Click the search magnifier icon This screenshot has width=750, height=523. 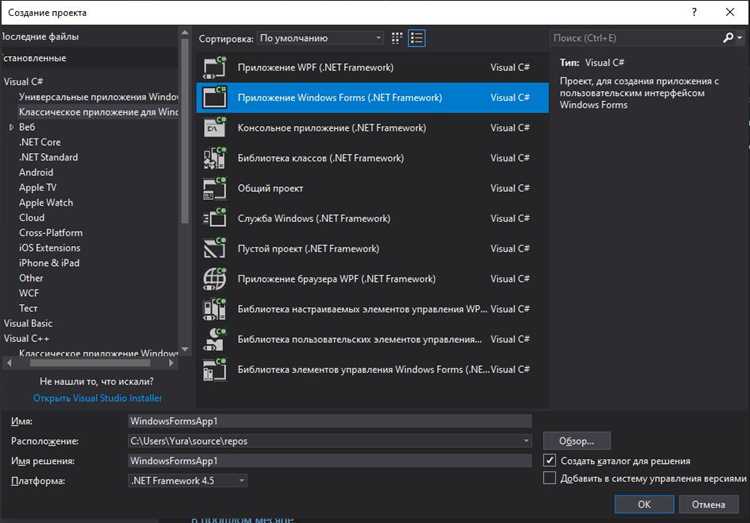click(728, 38)
